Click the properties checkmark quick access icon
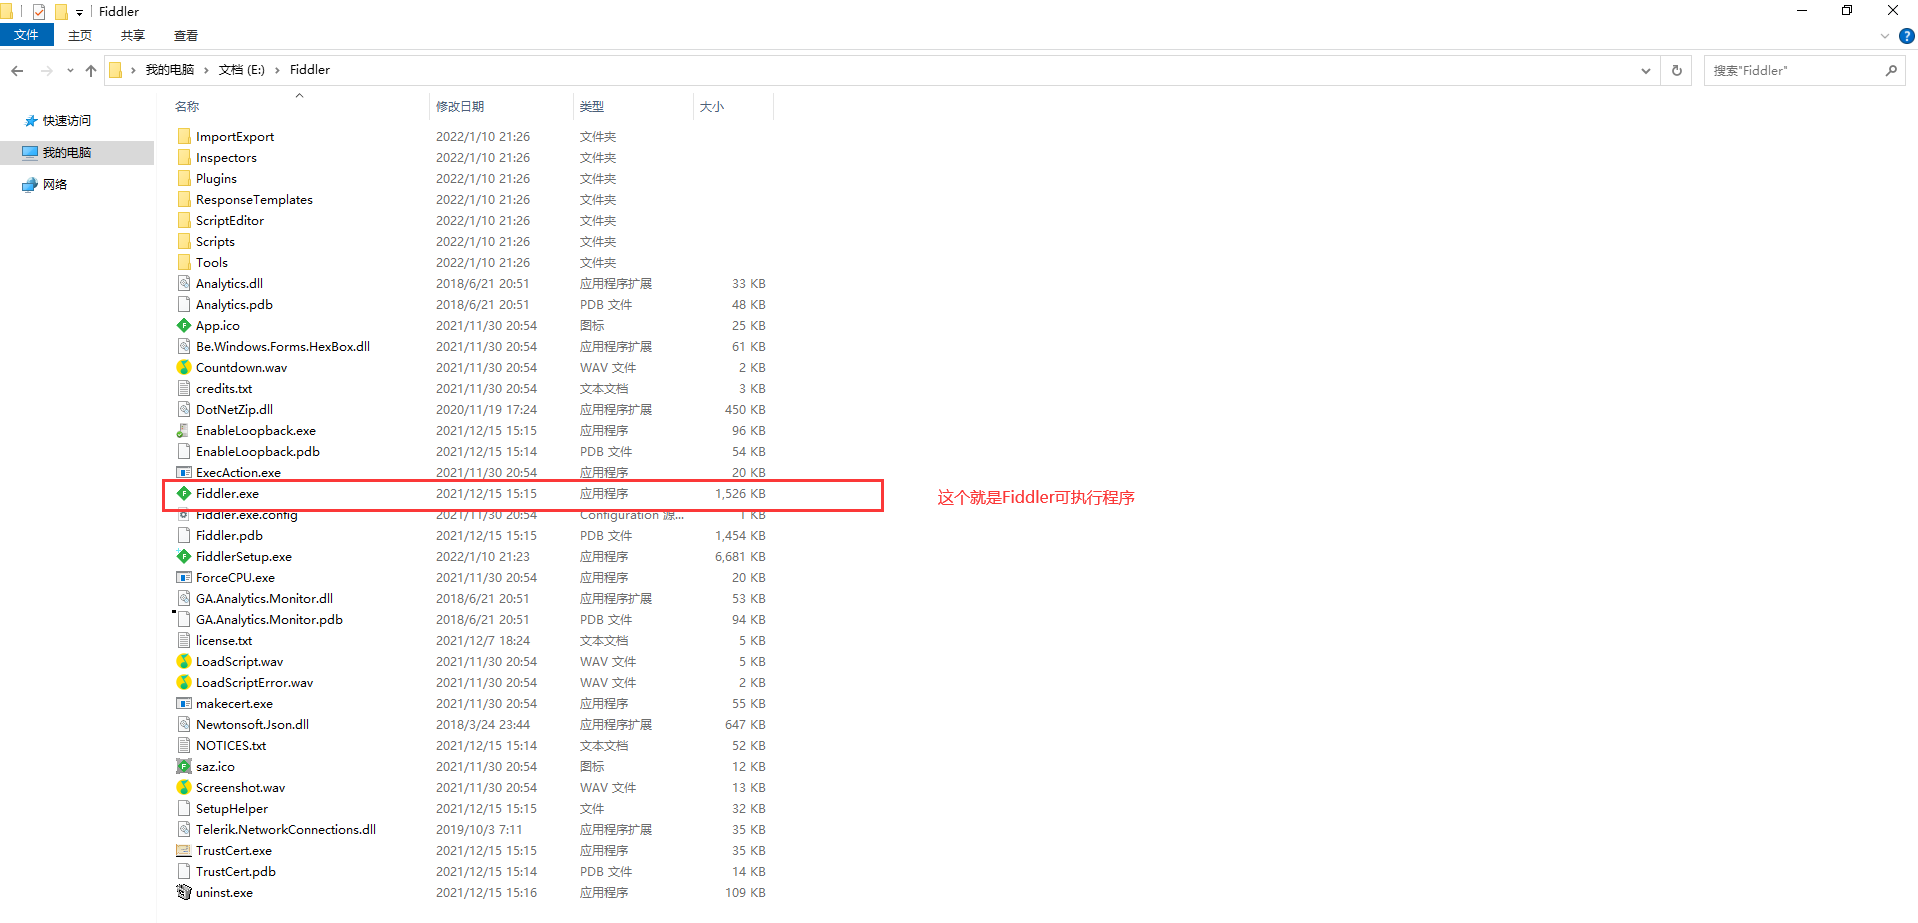Image resolution: width=1918 pixels, height=923 pixels. coord(39,12)
